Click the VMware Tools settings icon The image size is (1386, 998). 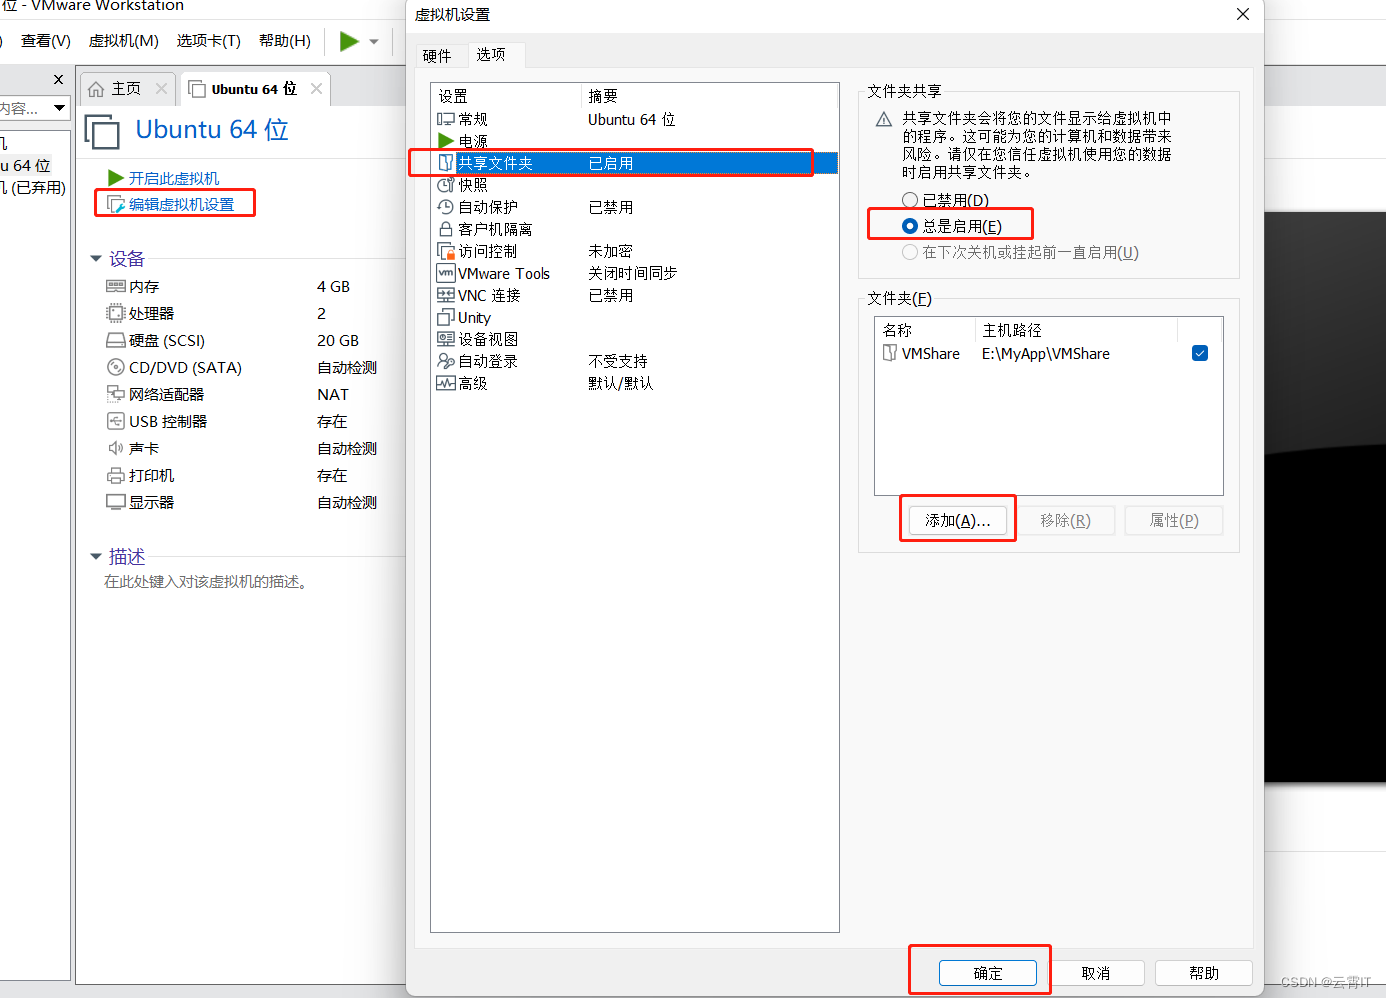pos(446,273)
